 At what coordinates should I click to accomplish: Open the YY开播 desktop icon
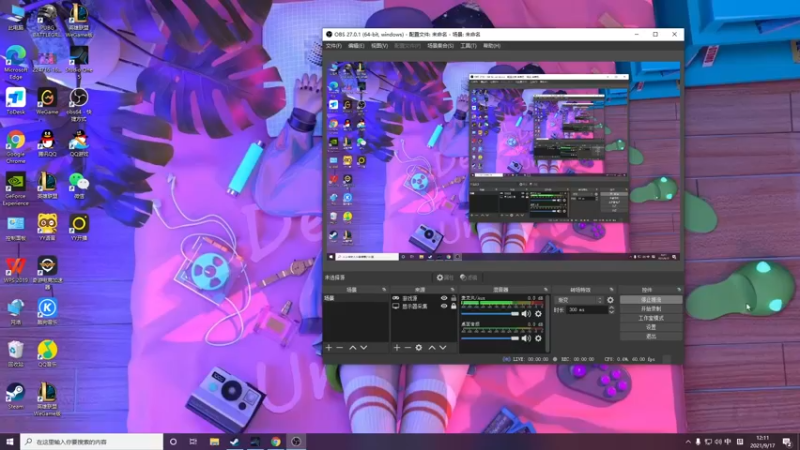click(79, 228)
